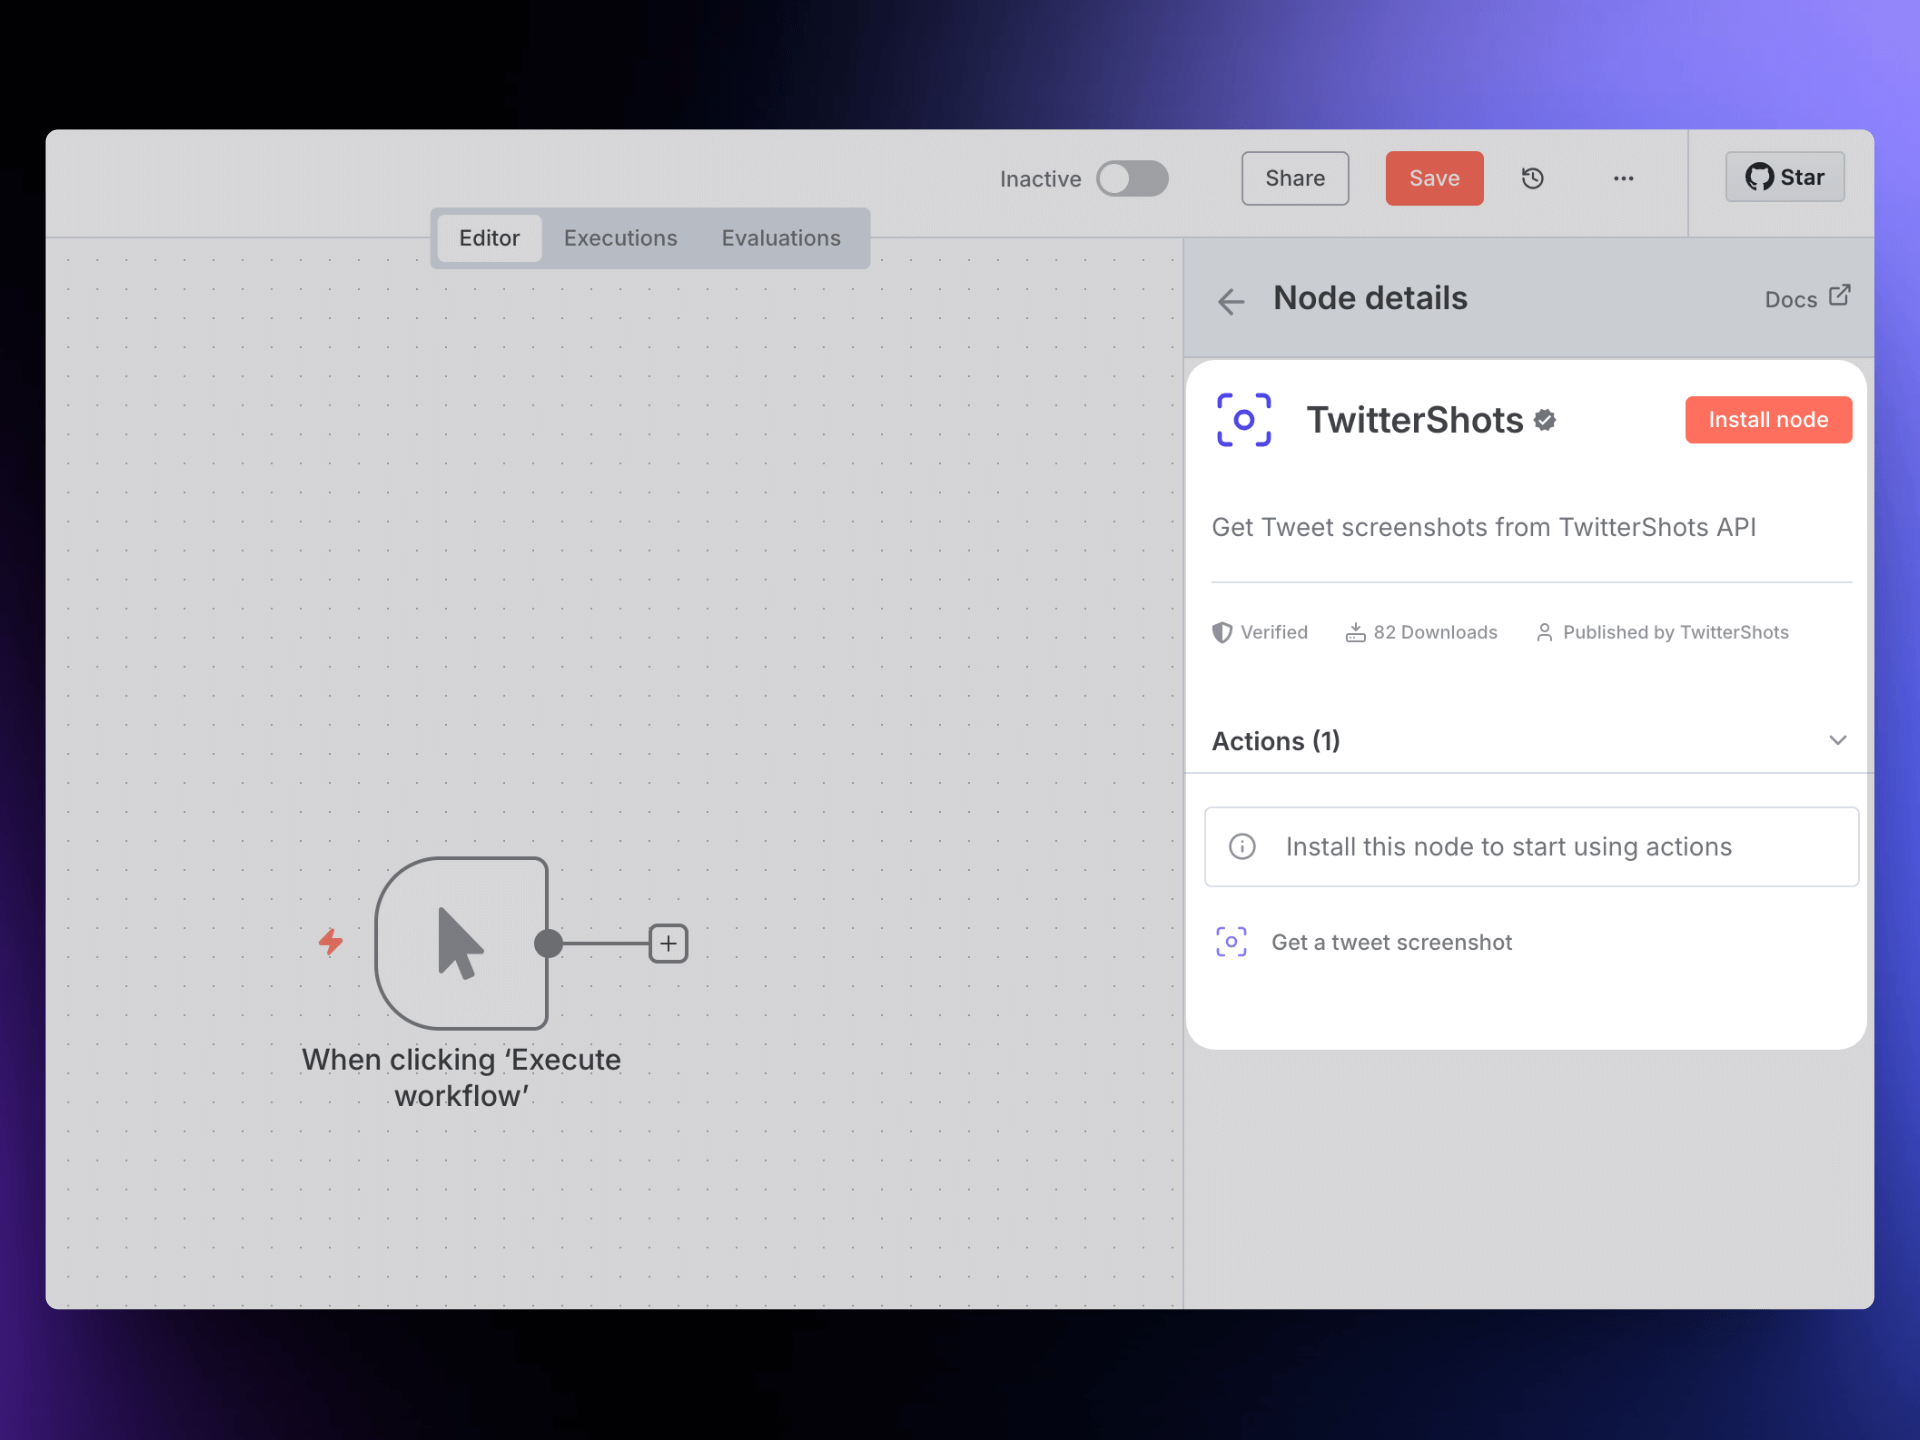The width and height of the screenshot is (1920, 1440).
Task: Select the manual trigger cursor node
Action: (x=461, y=943)
